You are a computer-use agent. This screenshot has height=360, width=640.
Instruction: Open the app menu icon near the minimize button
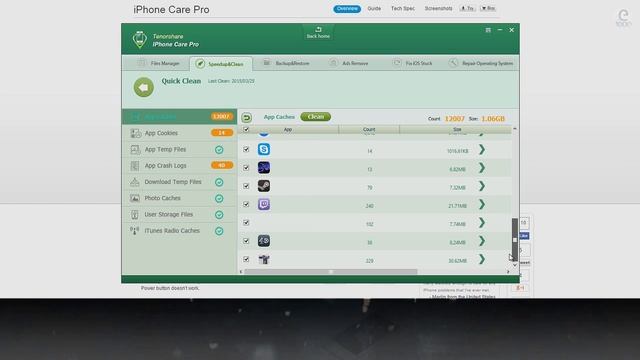click(x=488, y=30)
